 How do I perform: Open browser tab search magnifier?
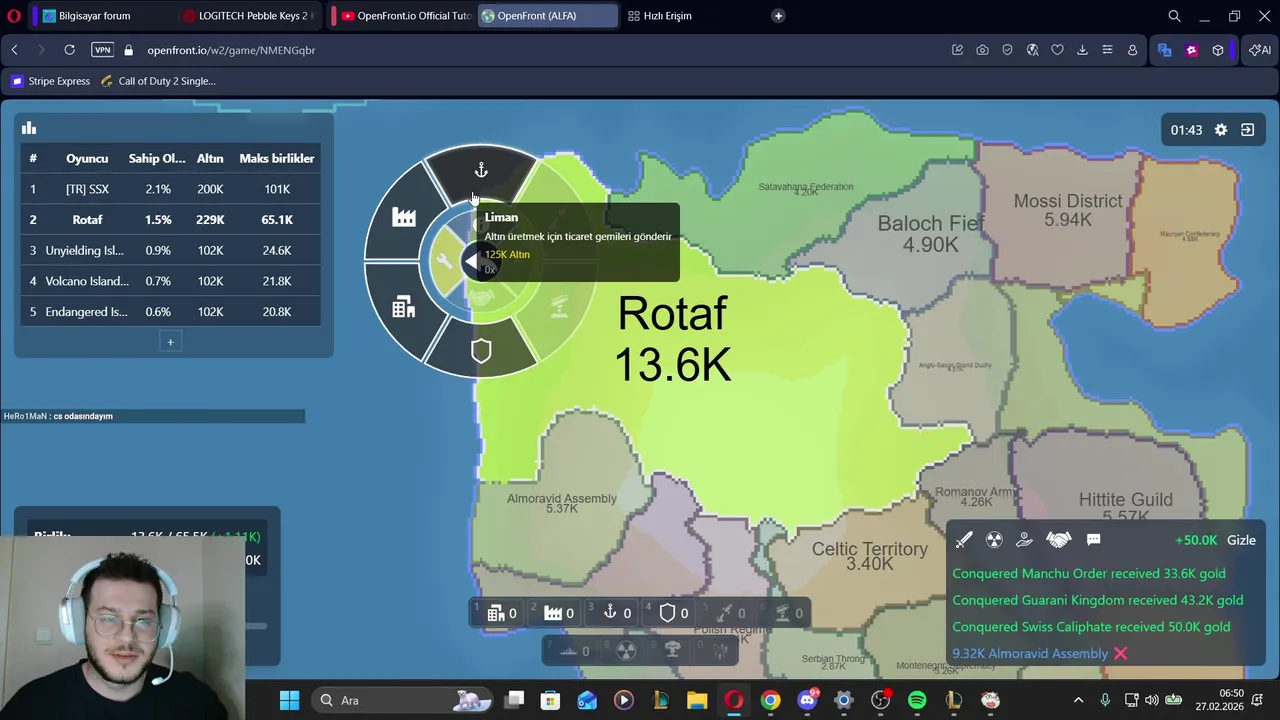[x=1174, y=16]
